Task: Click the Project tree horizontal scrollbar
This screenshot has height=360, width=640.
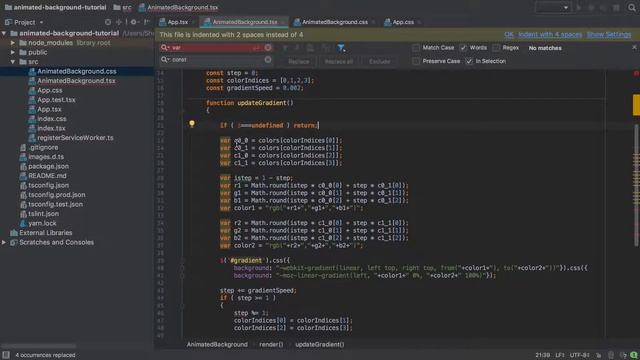Action: coord(39,346)
